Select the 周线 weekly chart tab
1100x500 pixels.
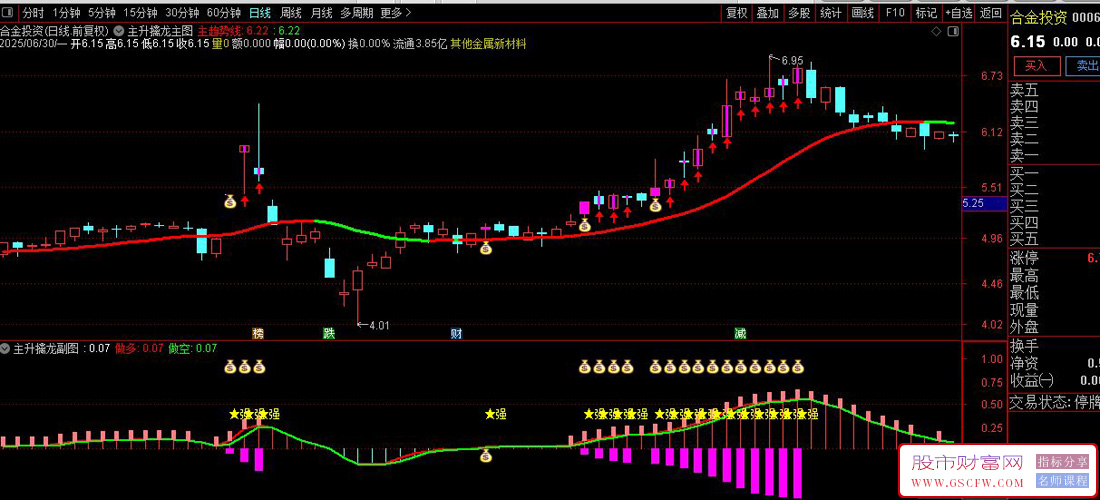pos(290,13)
